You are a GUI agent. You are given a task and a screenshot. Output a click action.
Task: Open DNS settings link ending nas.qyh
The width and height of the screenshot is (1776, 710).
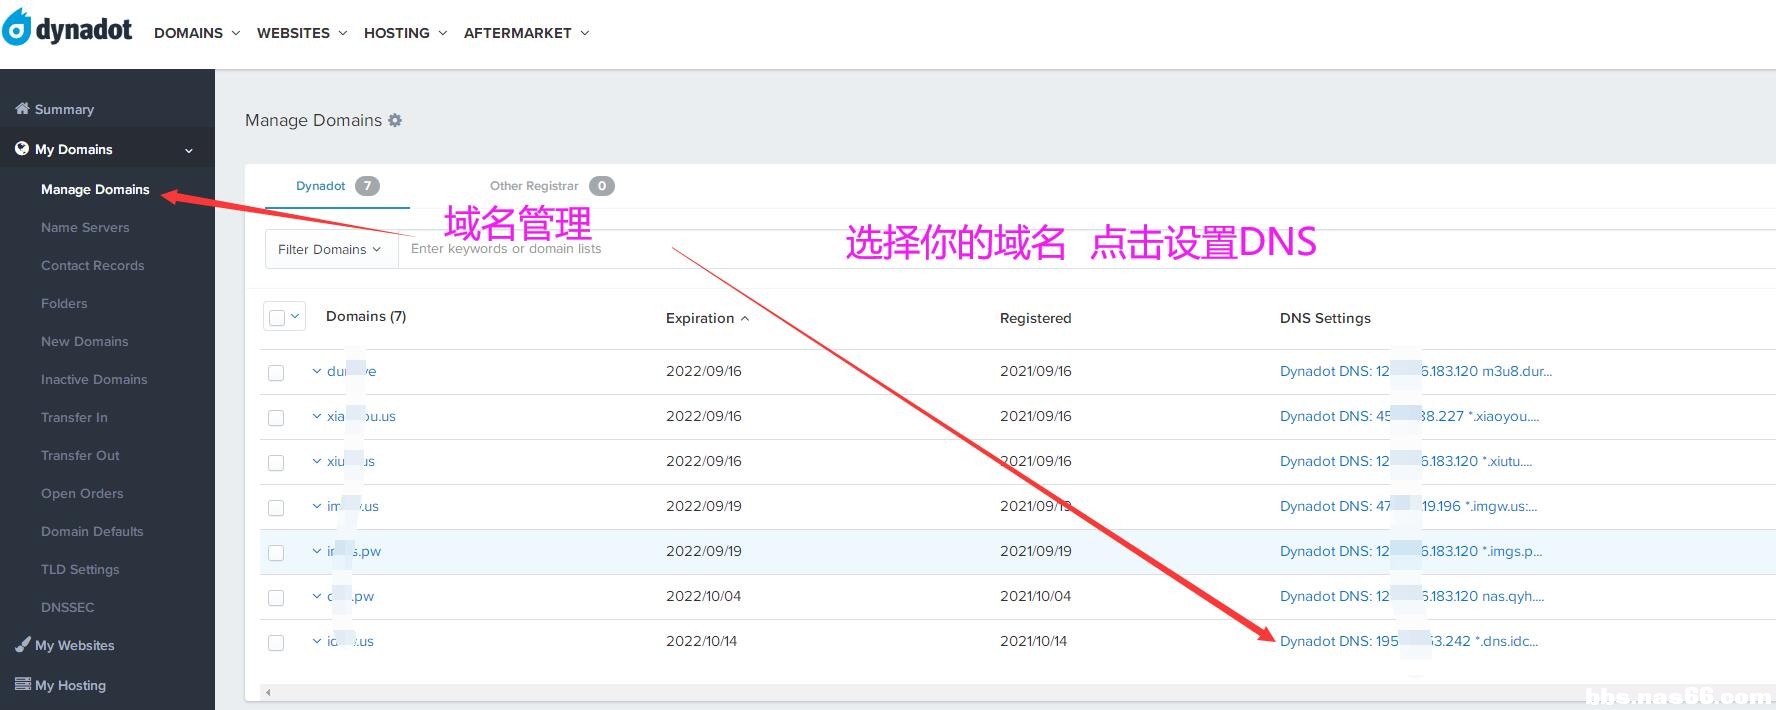1412,596
